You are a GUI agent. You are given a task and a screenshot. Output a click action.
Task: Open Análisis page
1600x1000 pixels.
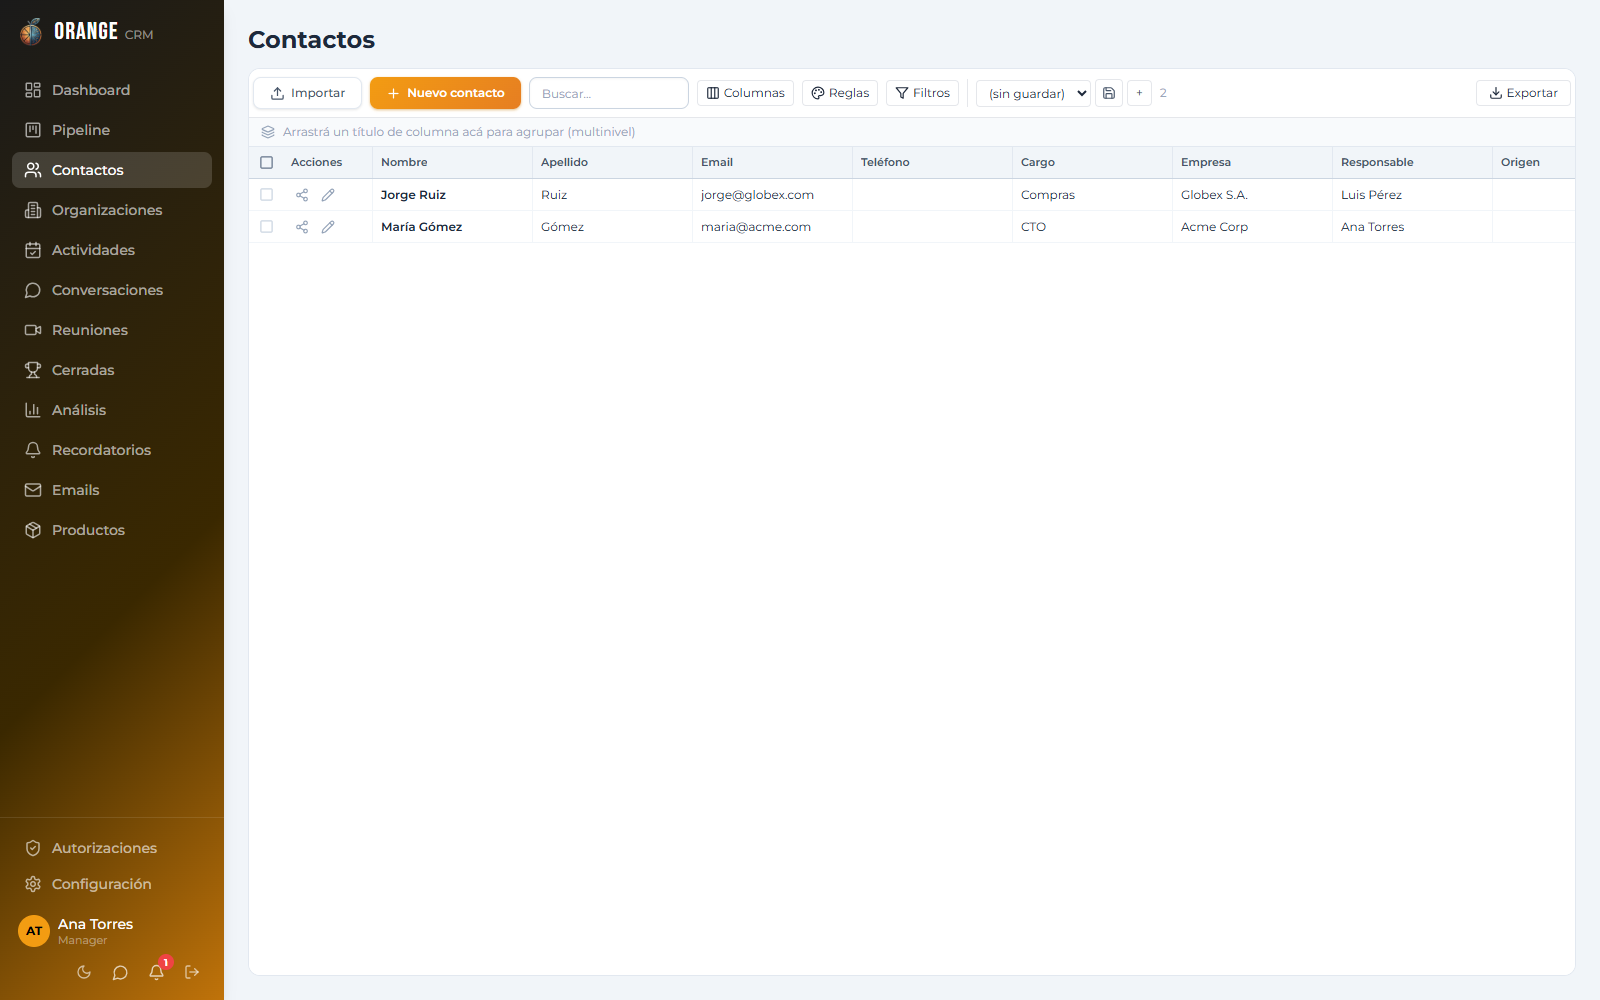[112, 410]
